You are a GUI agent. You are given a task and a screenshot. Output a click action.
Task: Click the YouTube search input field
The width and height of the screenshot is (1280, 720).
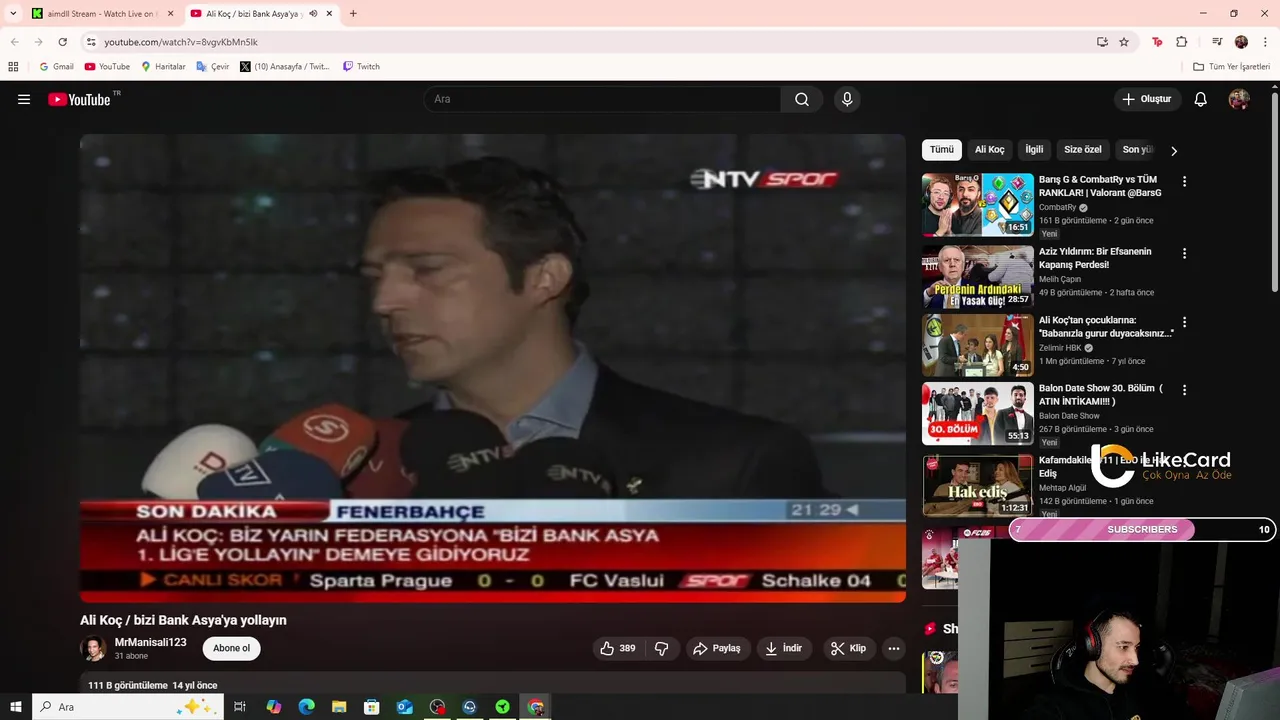click(x=602, y=99)
